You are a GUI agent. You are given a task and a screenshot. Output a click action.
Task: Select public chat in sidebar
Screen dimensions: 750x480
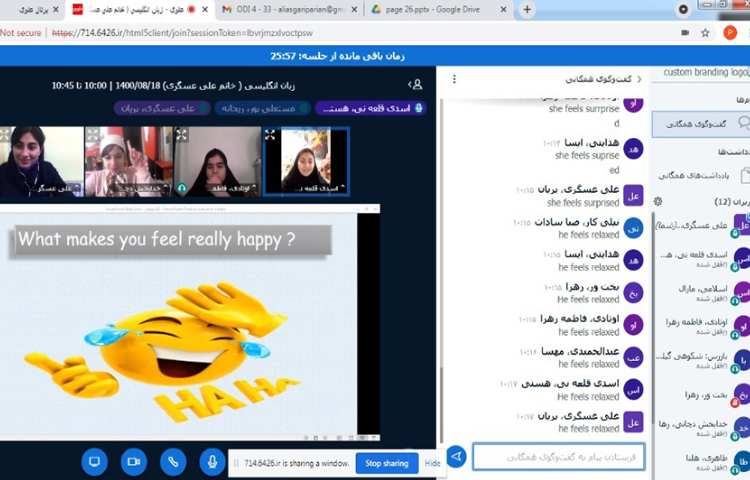[700, 122]
